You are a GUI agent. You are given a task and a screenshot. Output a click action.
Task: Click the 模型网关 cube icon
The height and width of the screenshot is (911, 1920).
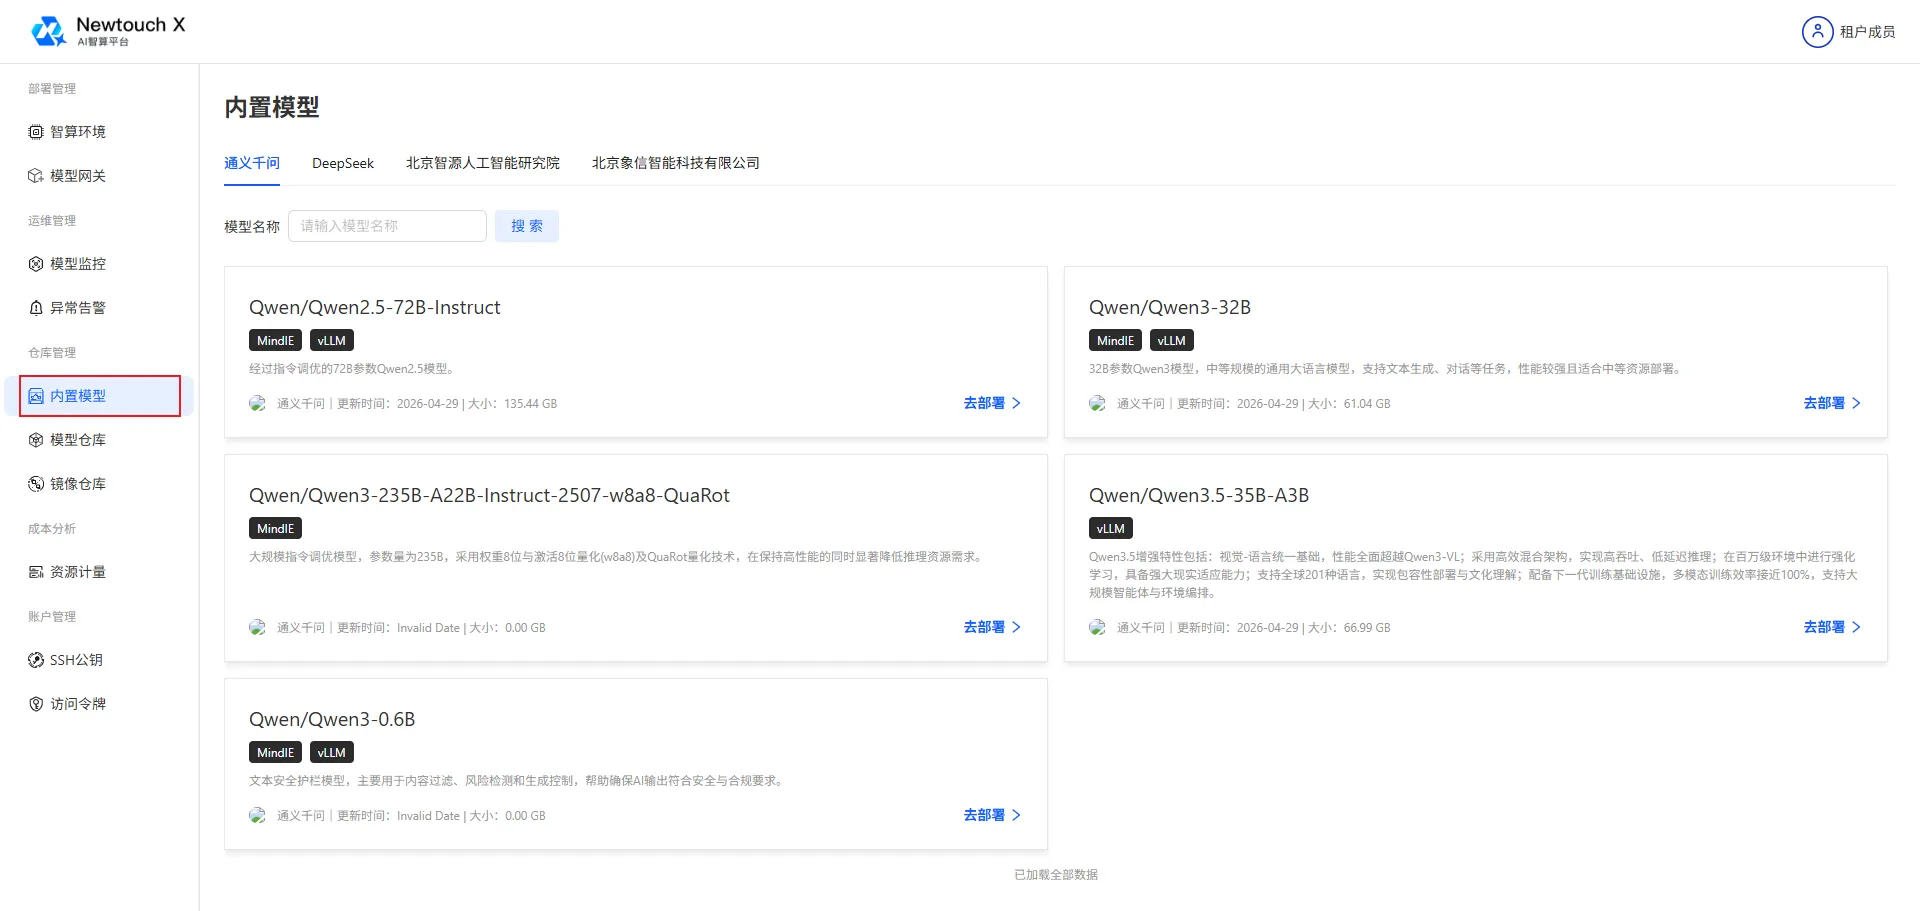pos(36,176)
